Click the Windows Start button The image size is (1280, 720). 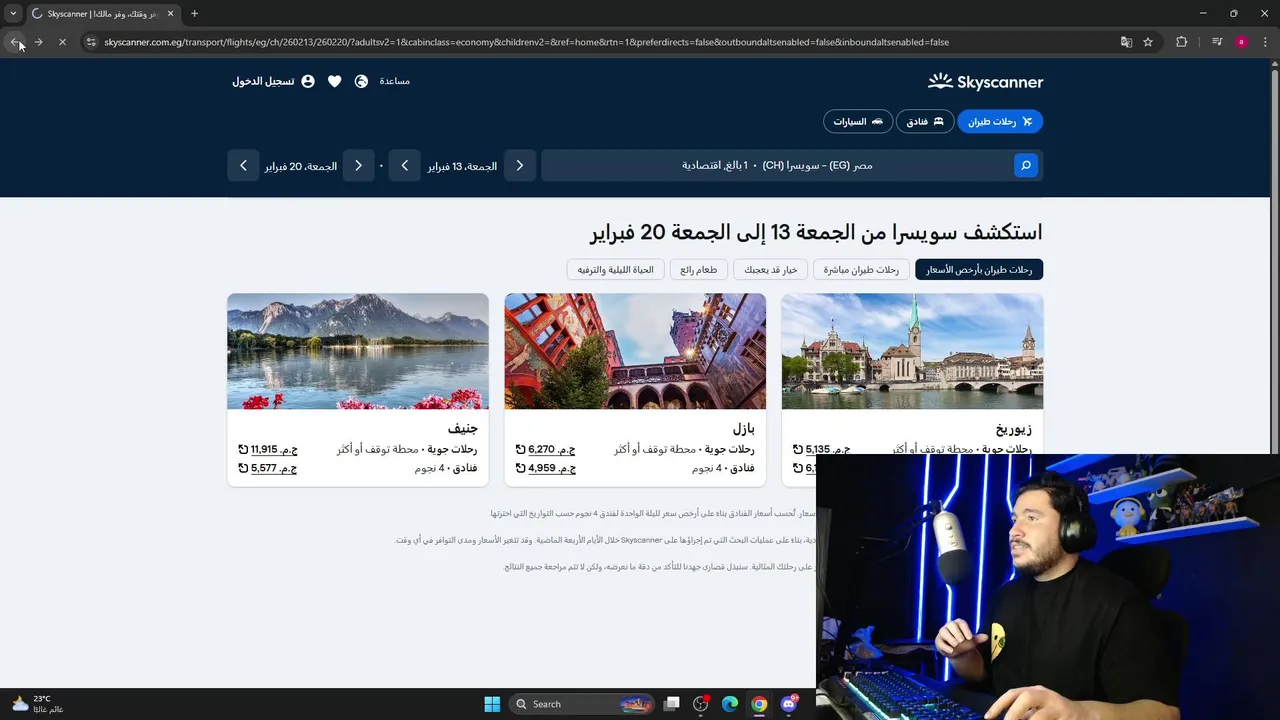click(x=492, y=704)
